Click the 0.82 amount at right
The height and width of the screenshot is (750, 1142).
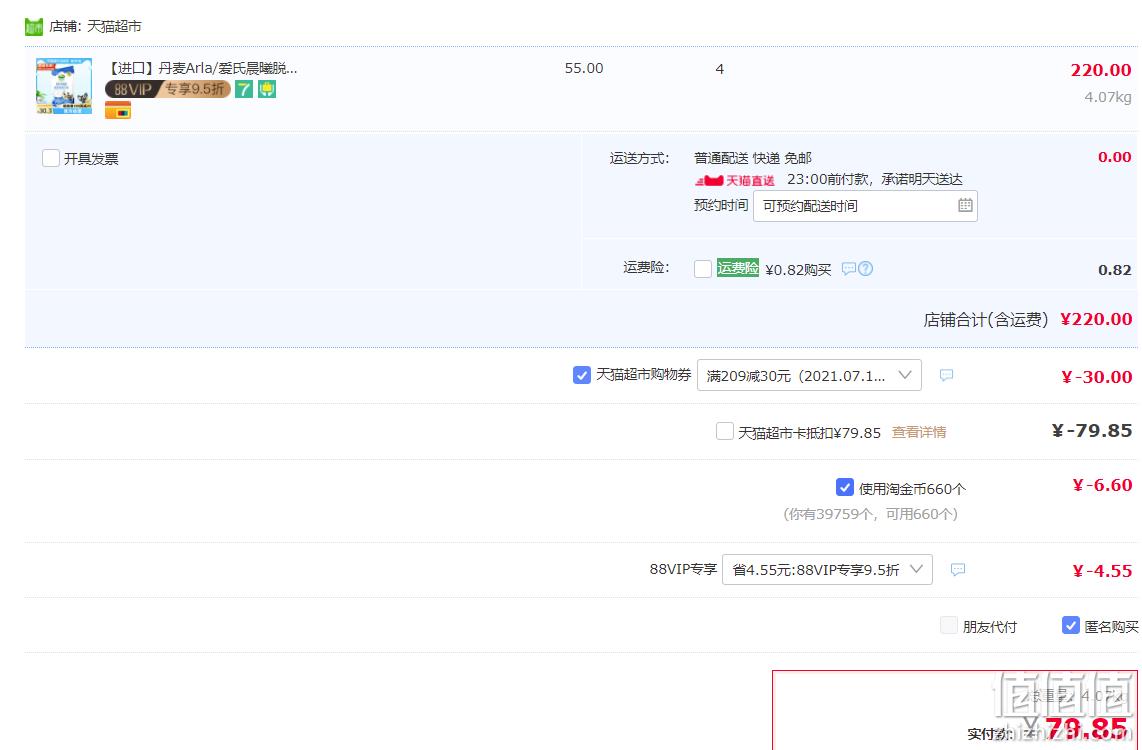[1114, 270]
